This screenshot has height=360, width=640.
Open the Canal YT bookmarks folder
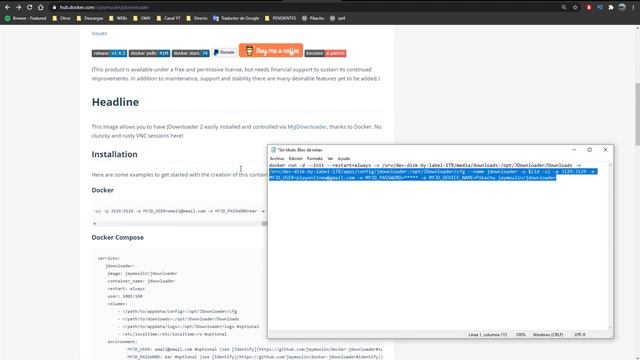(x=168, y=18)
